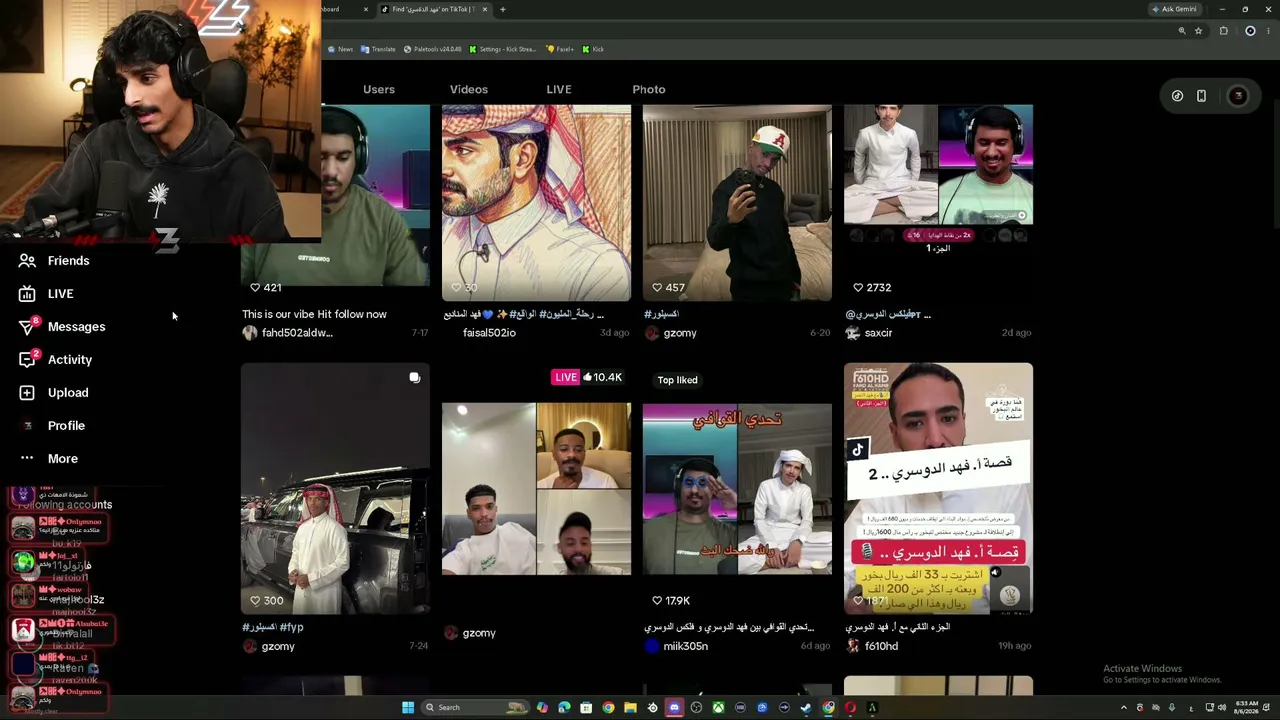Open f610hd's video thumbnail posted 19h ago
The width and height of the screenshot is (1280, 720).
click(x=938, y=489)
